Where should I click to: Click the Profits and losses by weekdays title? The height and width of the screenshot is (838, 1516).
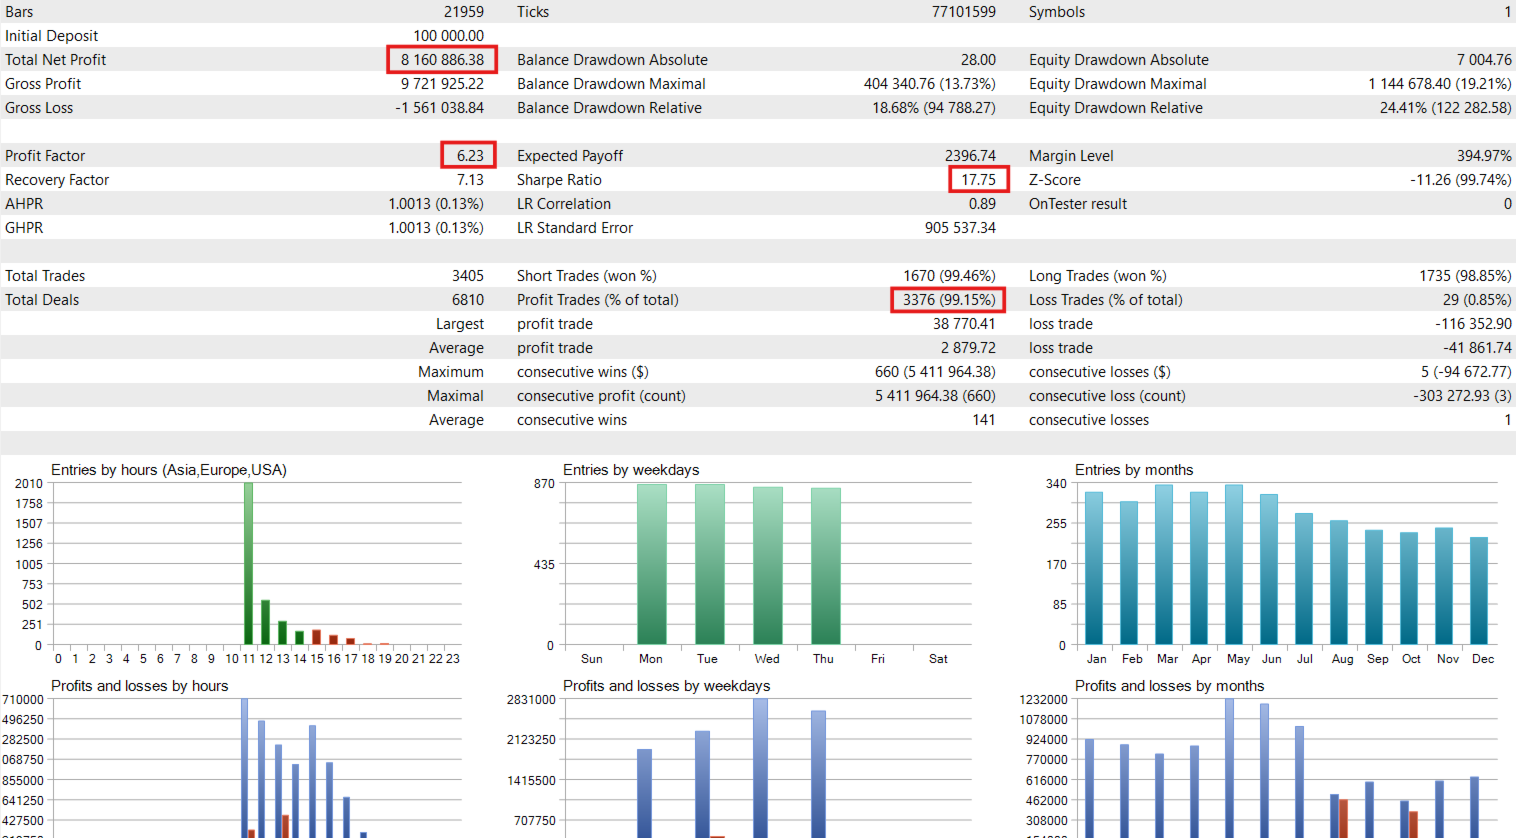pos(666,686)
